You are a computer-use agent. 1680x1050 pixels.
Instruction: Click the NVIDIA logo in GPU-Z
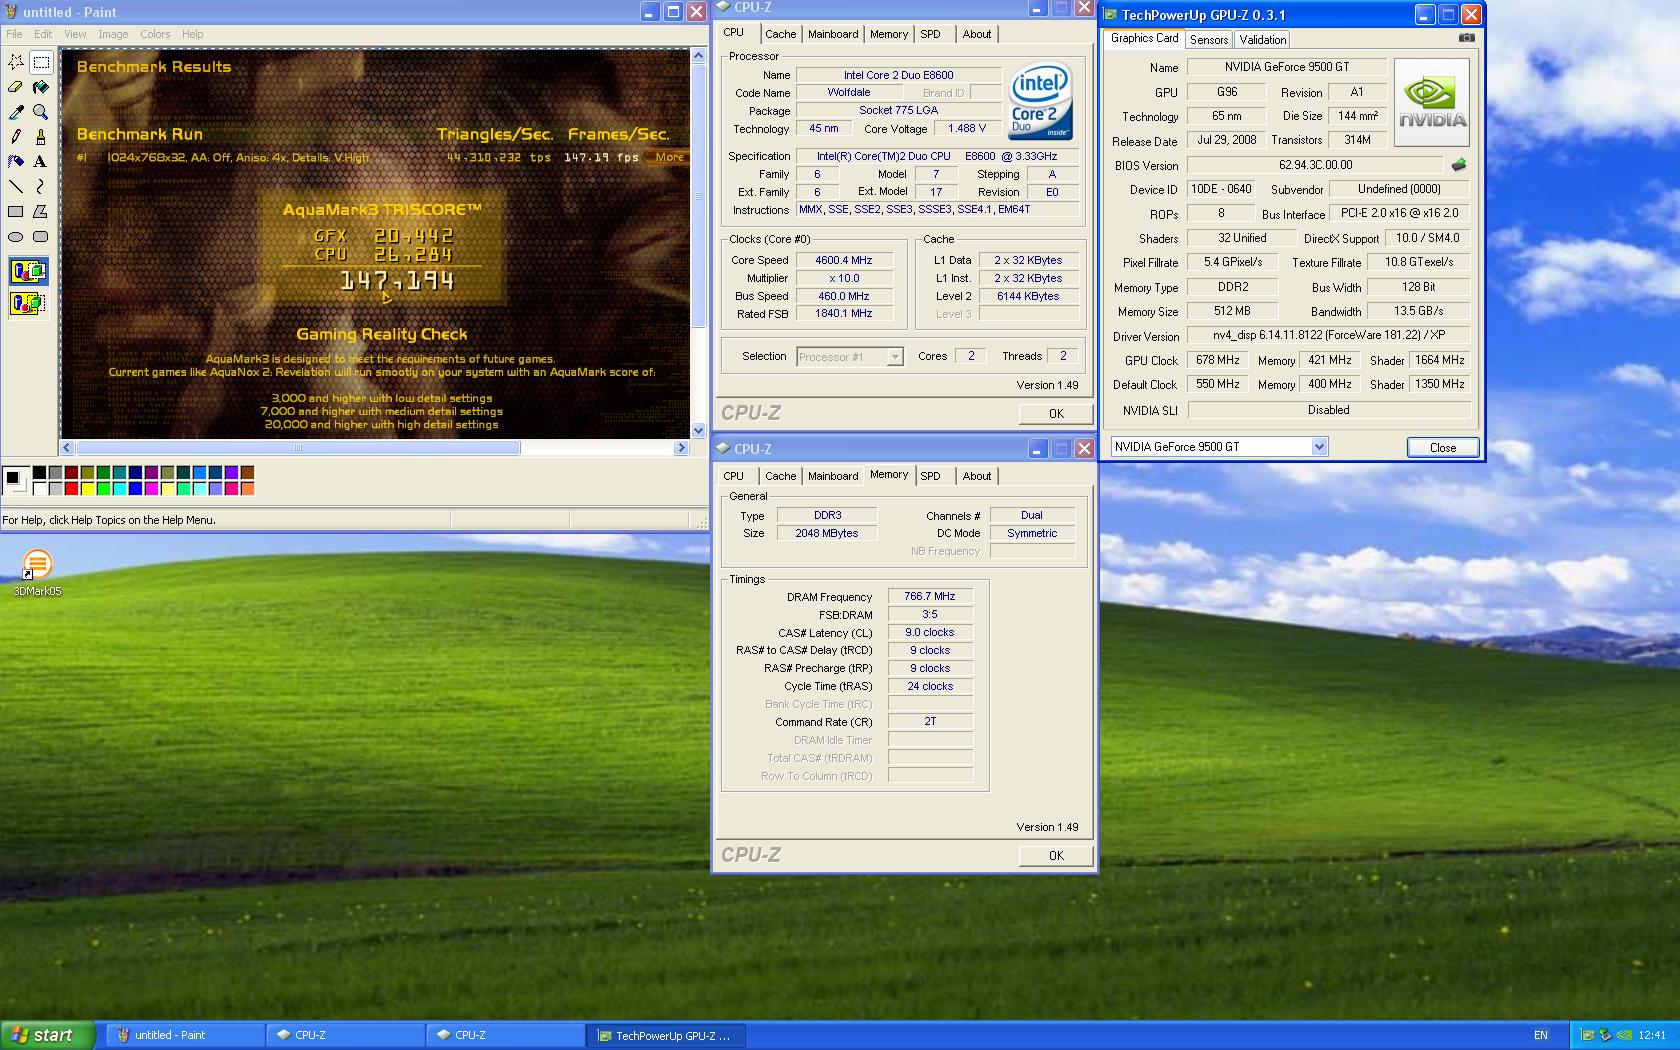1432,102
